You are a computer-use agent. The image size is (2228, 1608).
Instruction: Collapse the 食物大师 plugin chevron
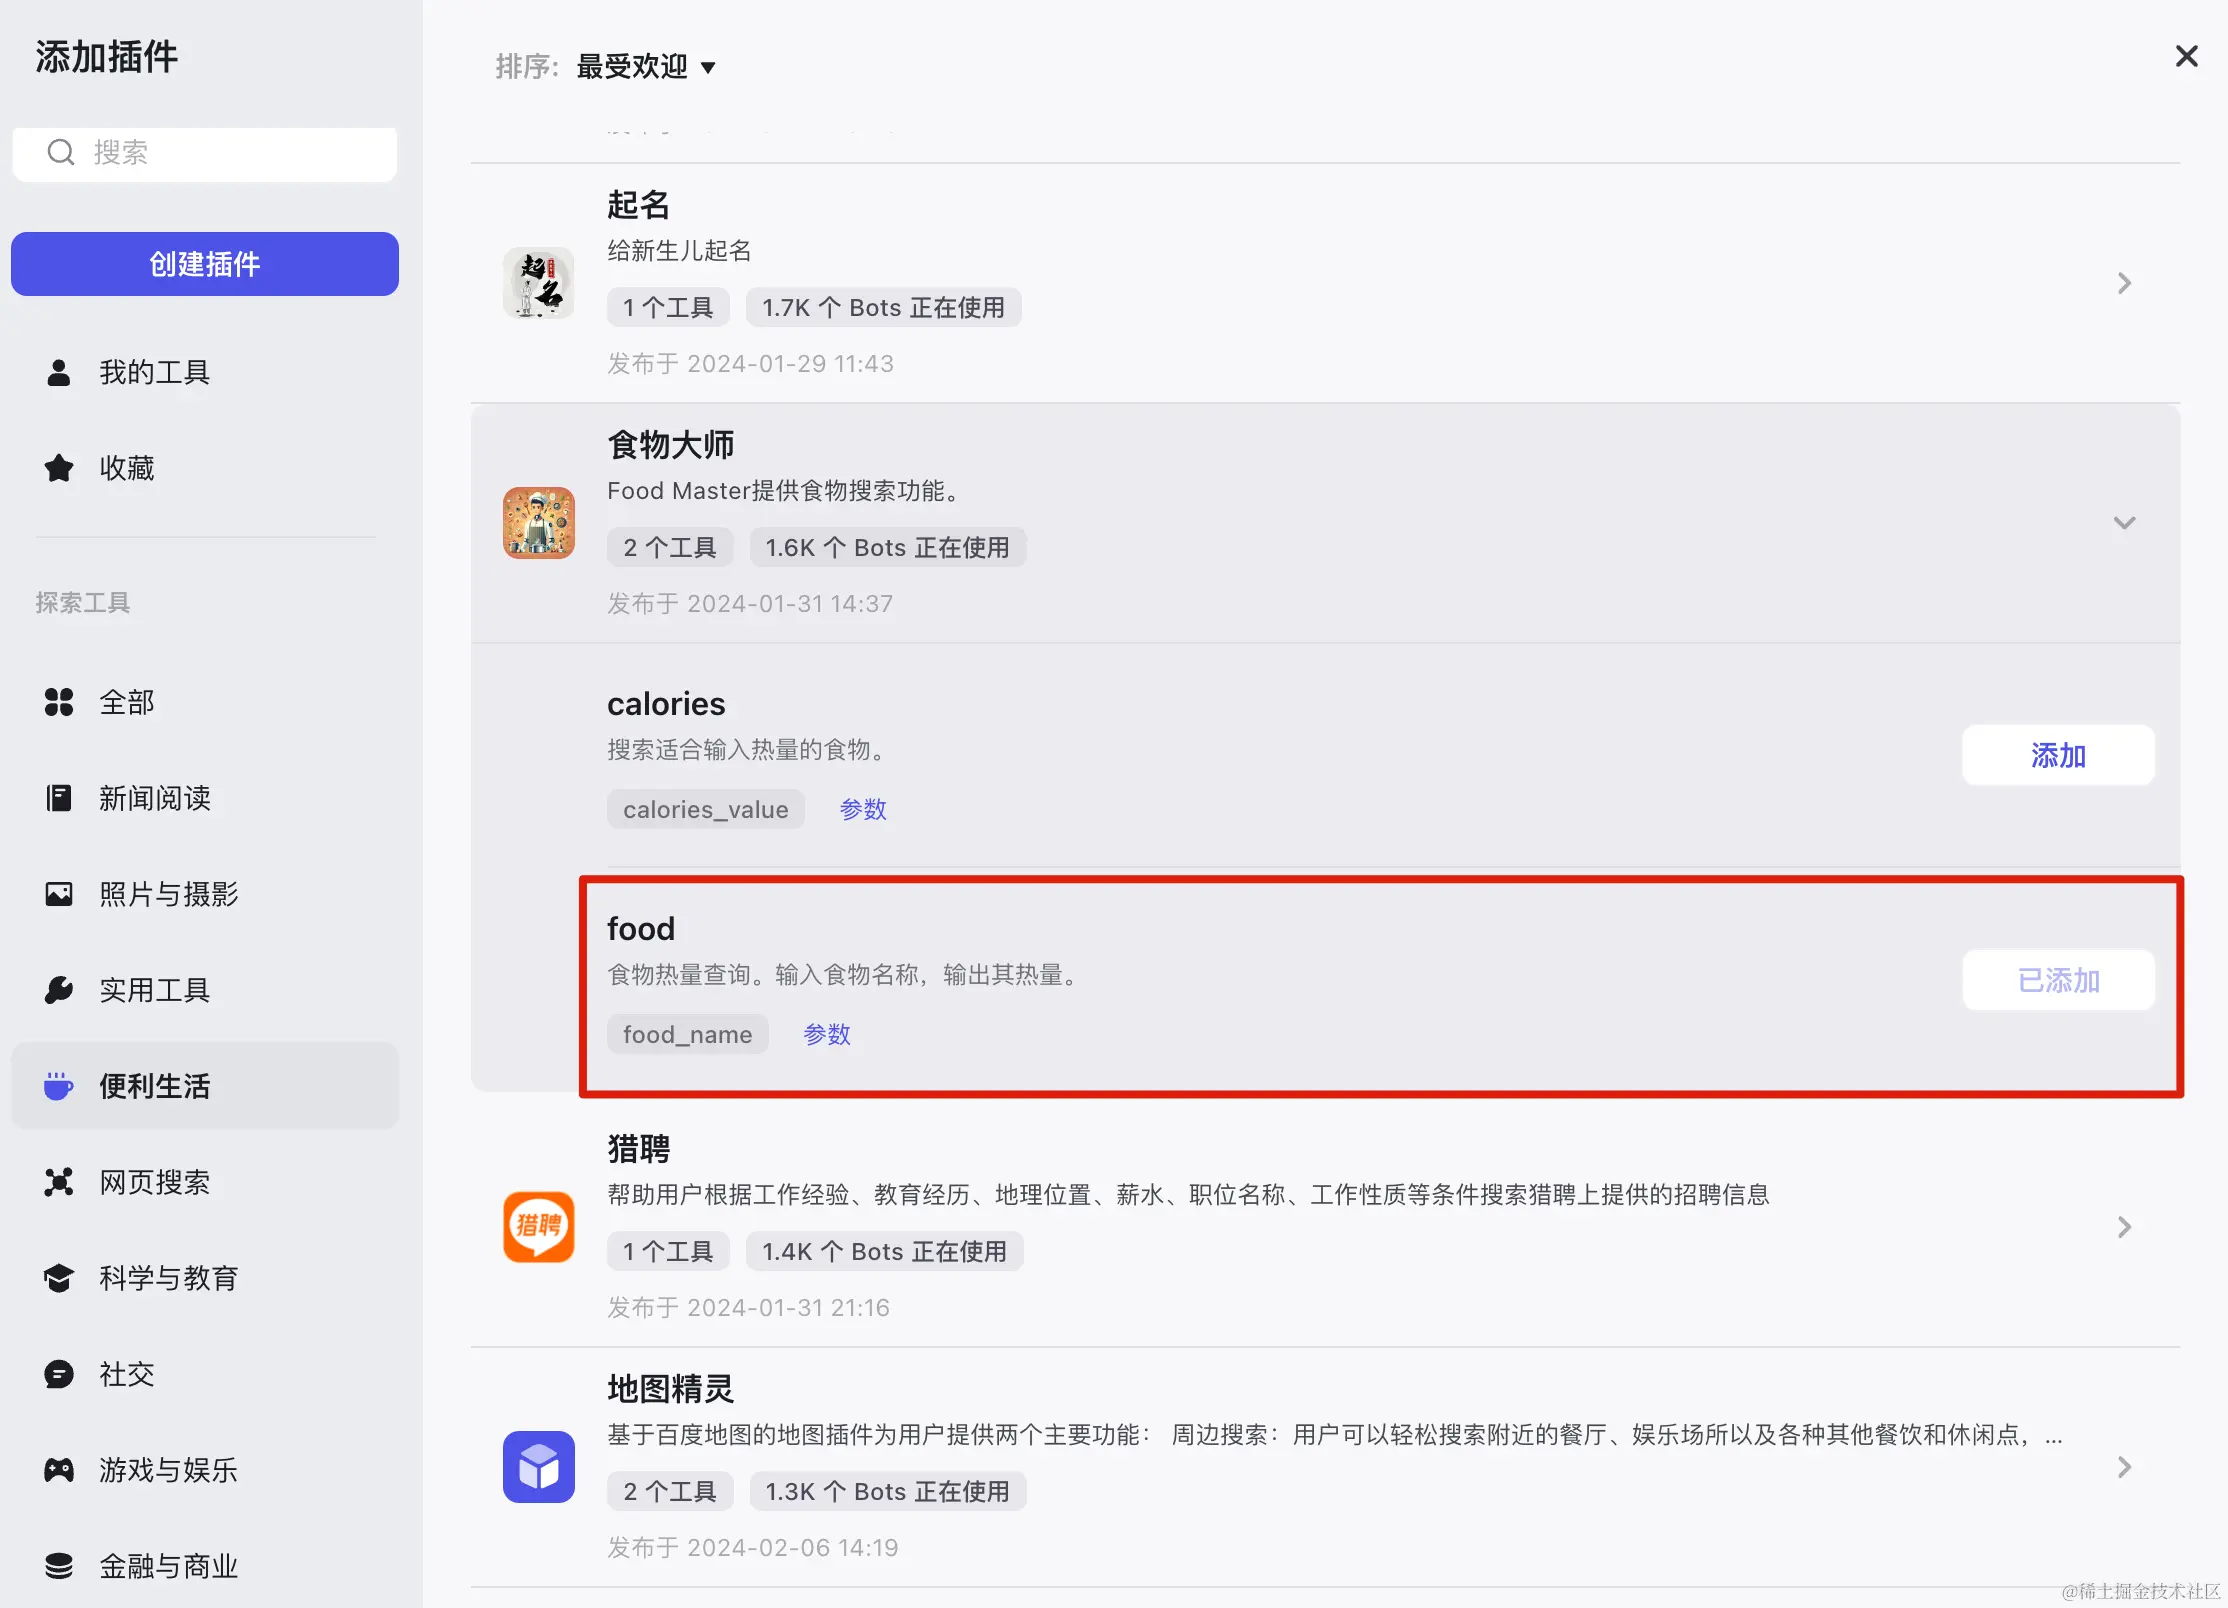tap(2124, 523)
